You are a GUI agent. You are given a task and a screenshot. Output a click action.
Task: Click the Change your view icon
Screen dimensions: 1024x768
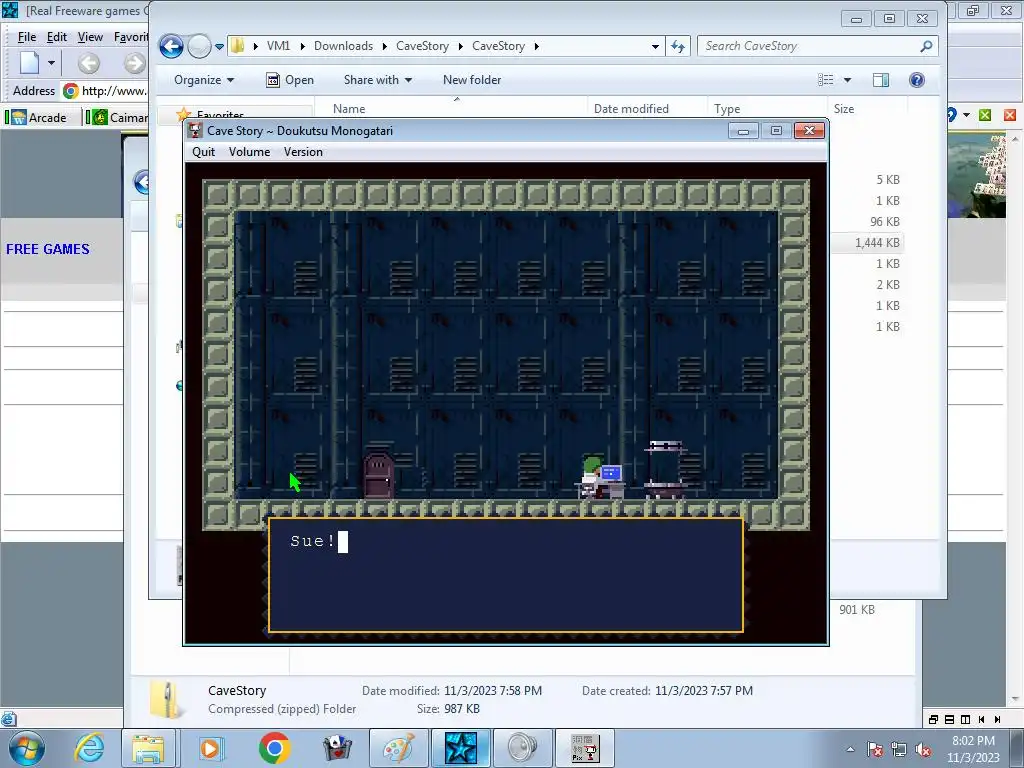click(825, 80)
